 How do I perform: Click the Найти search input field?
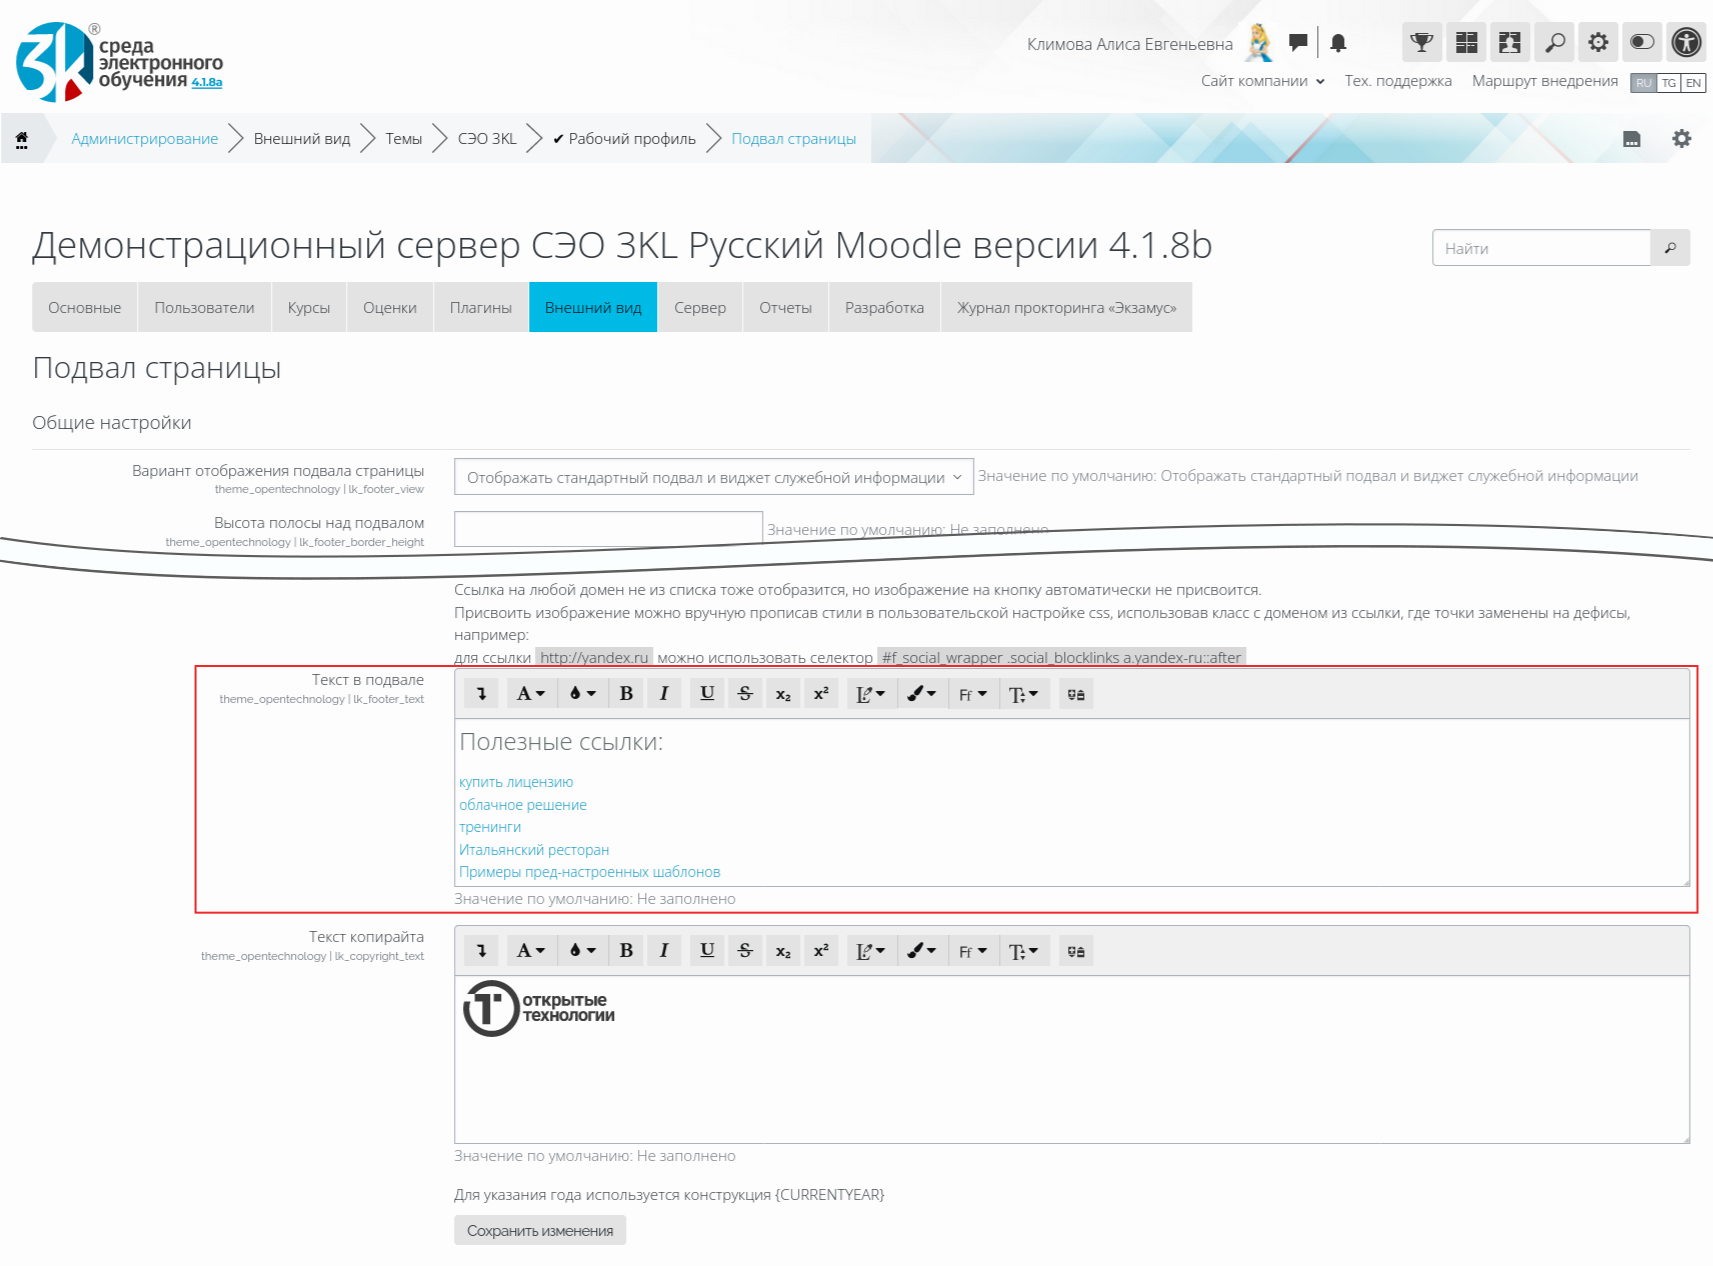tap(1541, 248)
